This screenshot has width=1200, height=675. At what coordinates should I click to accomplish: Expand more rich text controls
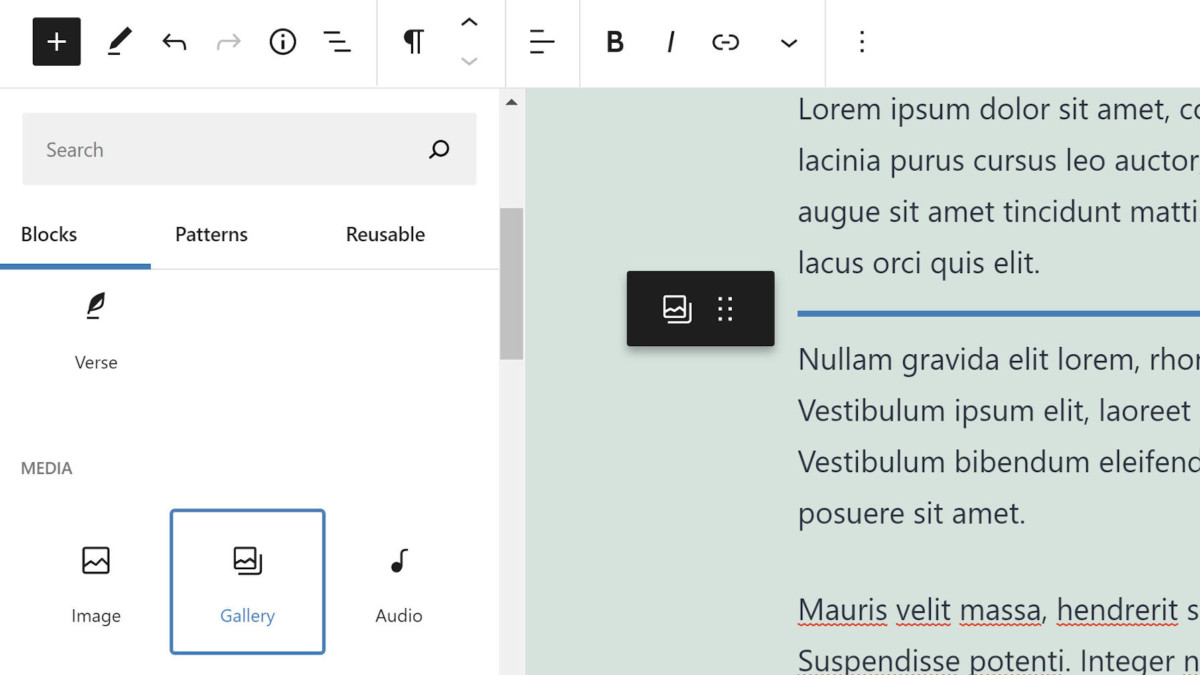(x=789, y=43)
